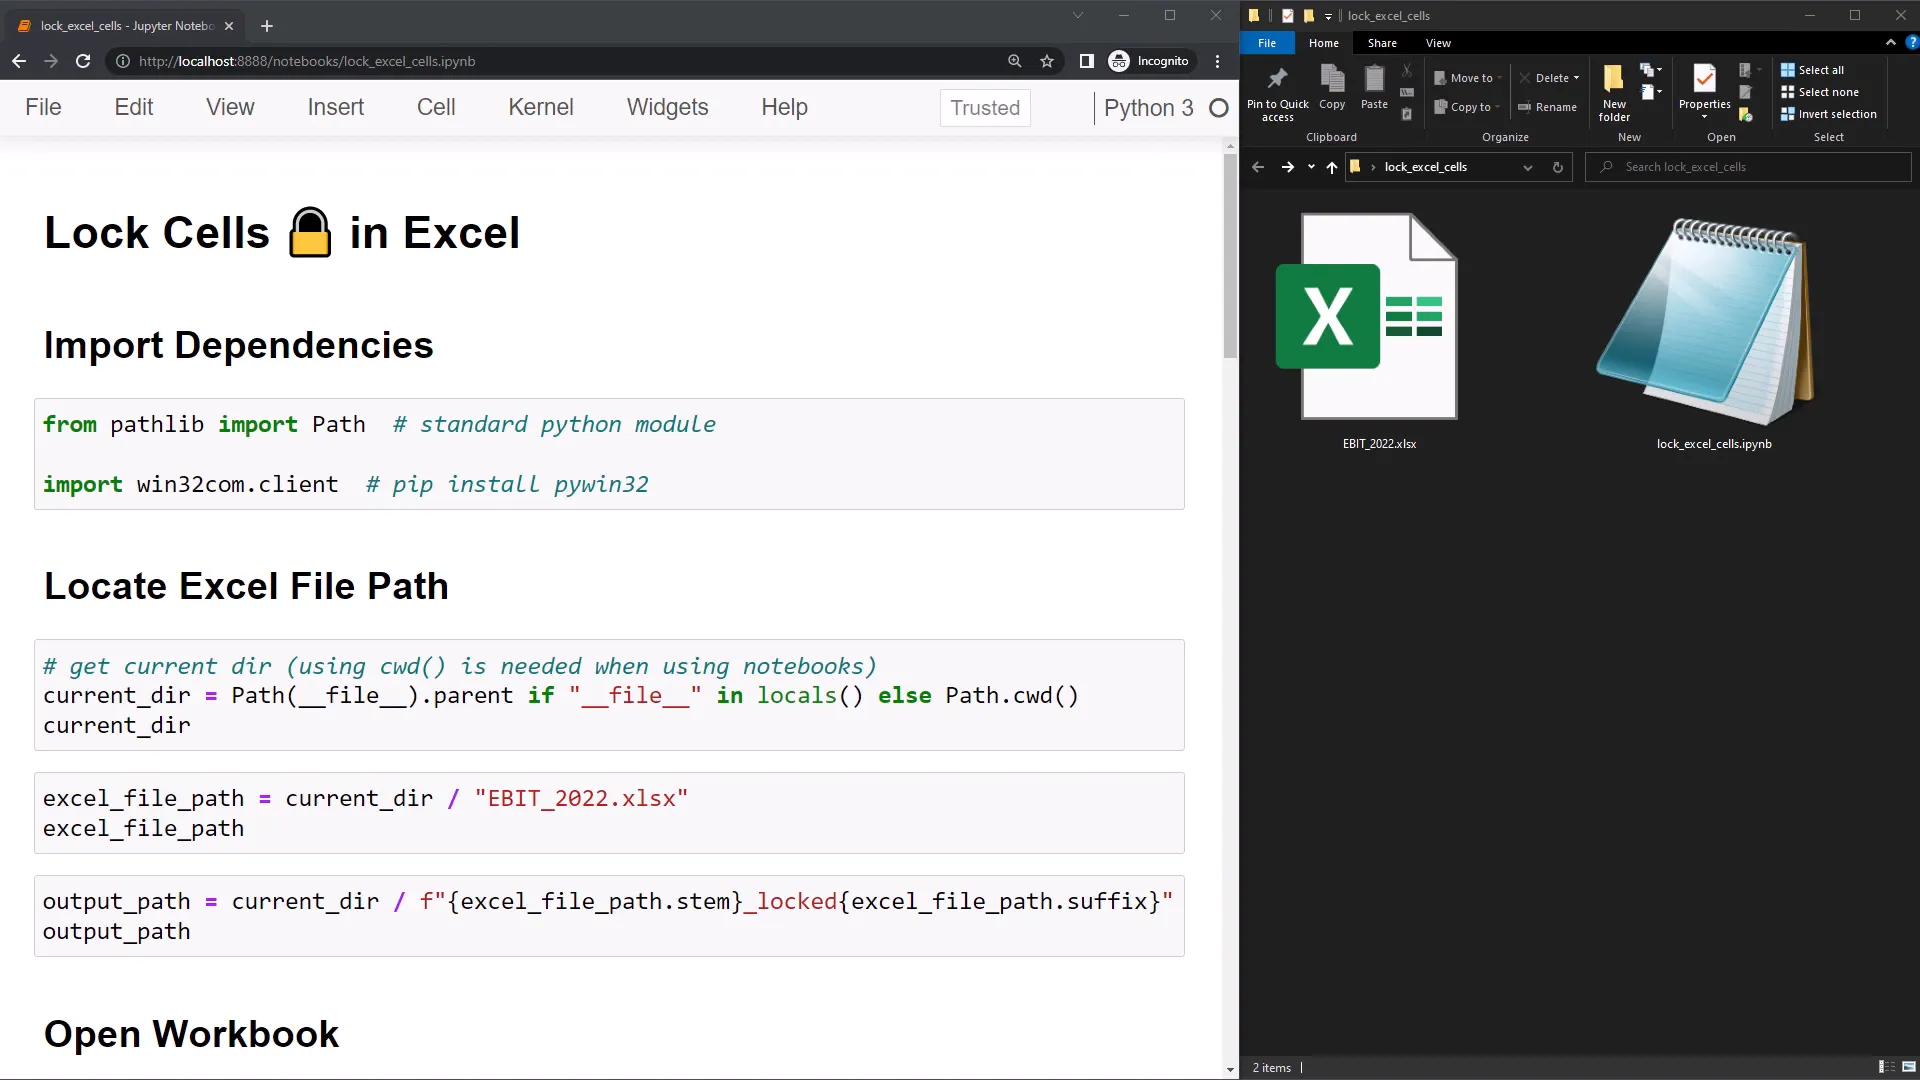Switch to details view button in status bar
The height and width of the screenshot is (1080, 1920).
pyautogui.click(x=1886, y=1067)
